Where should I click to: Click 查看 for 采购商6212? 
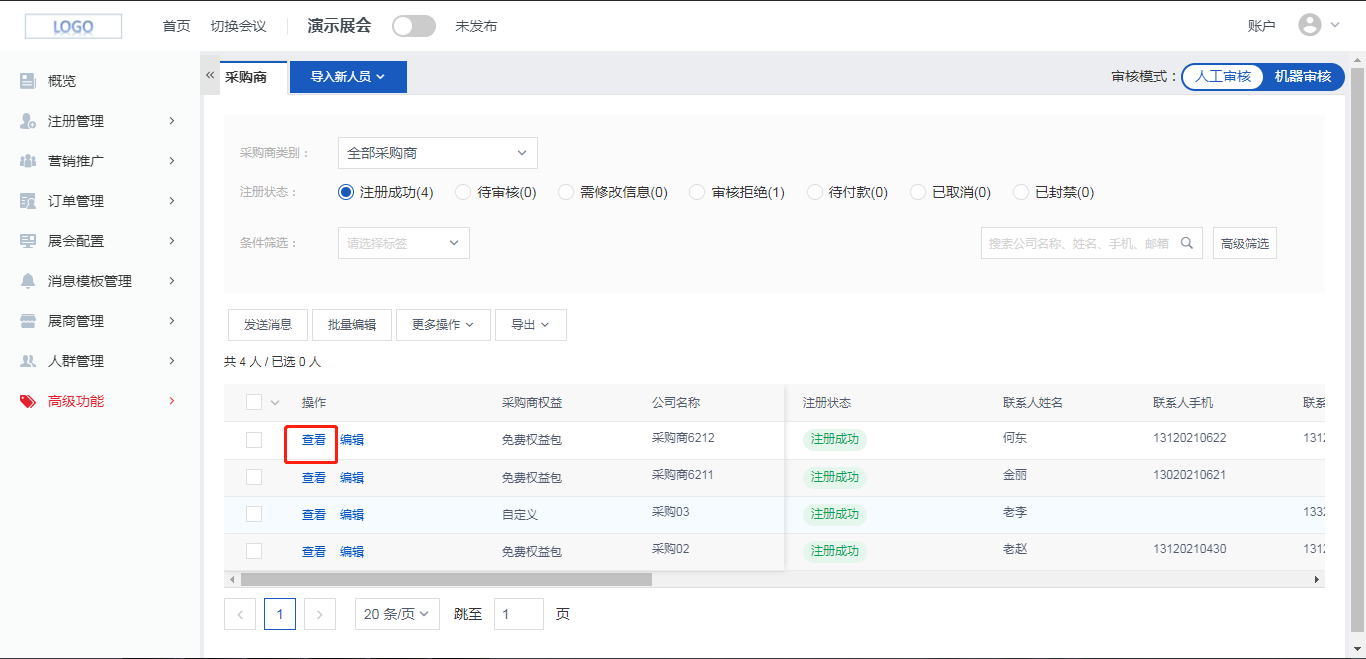pyautogui.click(x=314, y=440)
